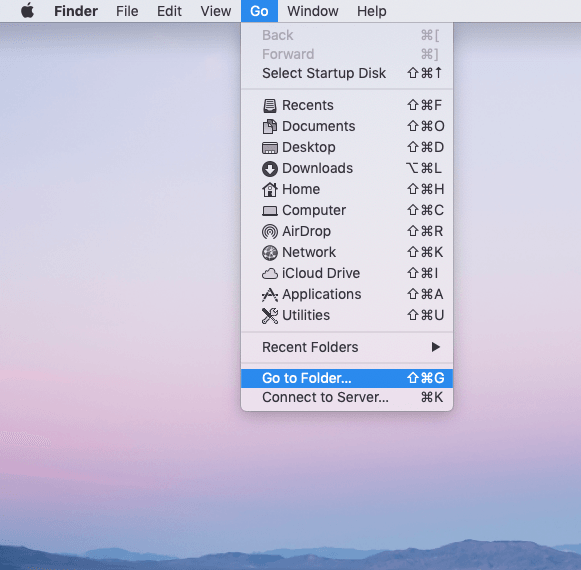Click the Recent Folders label
Image resolution: width=581 pixels, height=570 pixels.
click(310, 347)
